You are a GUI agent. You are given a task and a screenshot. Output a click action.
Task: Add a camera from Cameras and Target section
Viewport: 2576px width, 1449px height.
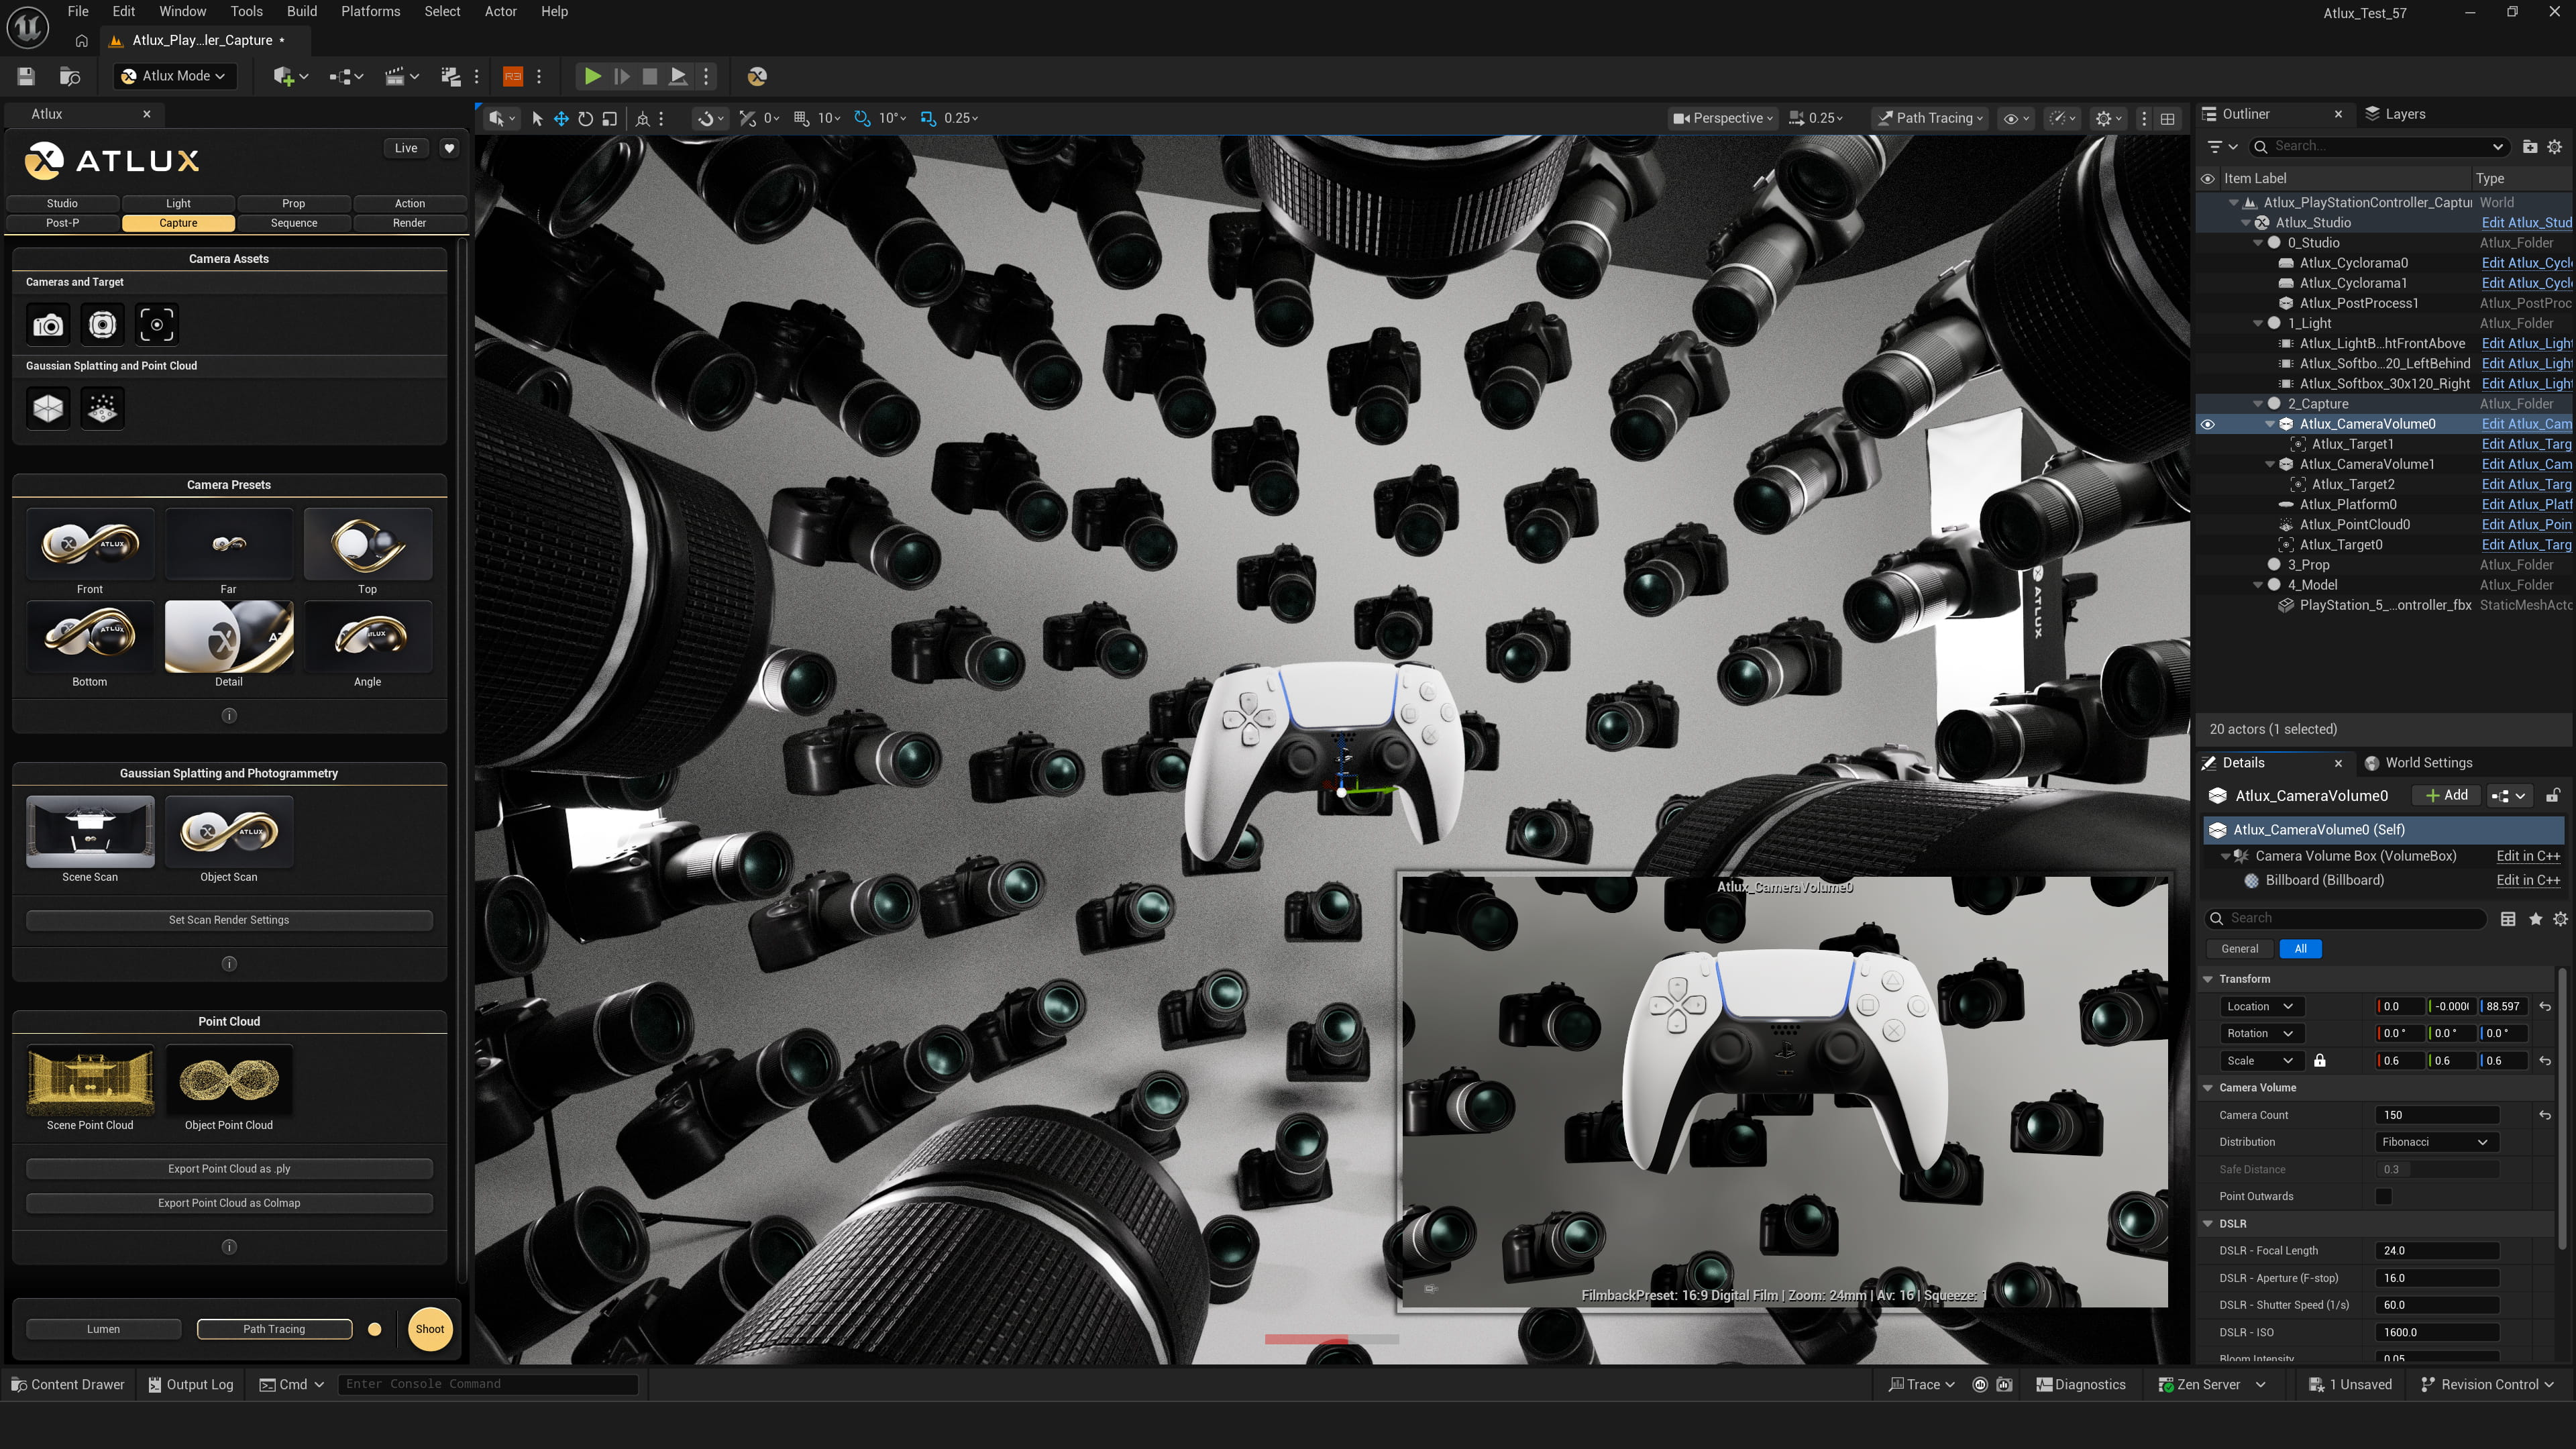[47, 324]
